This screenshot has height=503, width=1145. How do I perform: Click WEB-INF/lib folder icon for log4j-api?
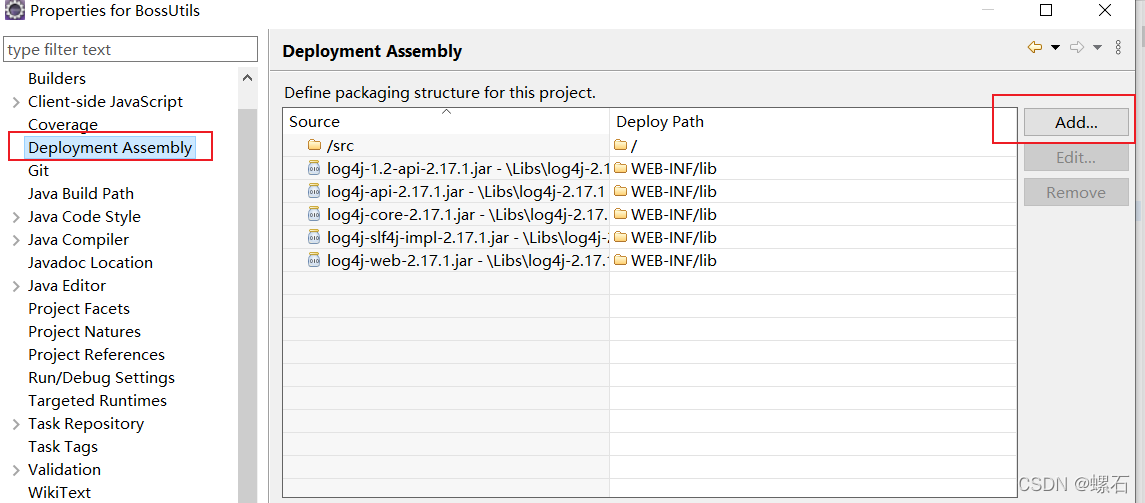[621, 191]
